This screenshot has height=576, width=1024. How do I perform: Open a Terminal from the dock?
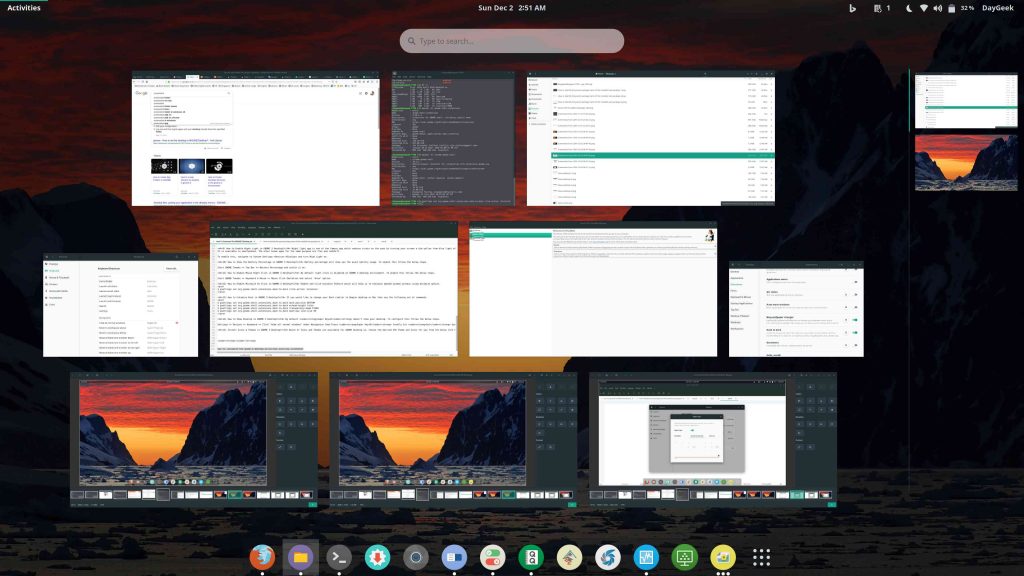[x=337, y=556]
